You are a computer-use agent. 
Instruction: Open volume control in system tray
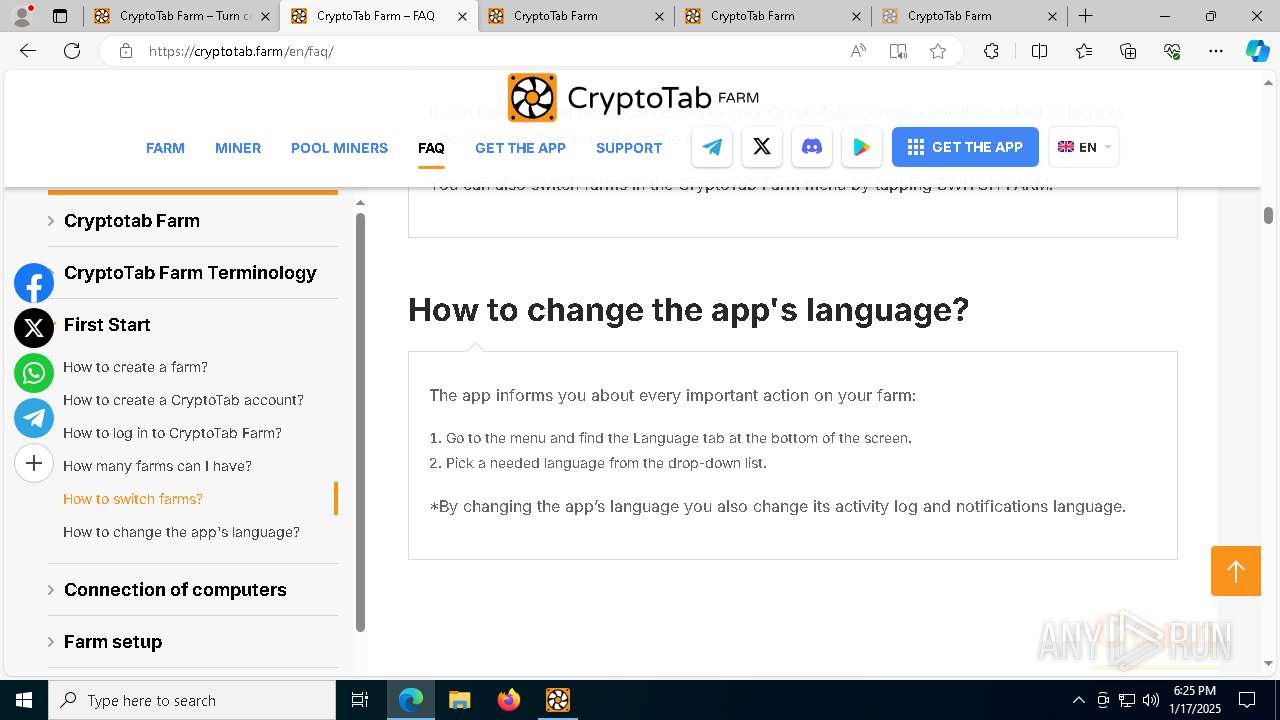coord(1150,700)
